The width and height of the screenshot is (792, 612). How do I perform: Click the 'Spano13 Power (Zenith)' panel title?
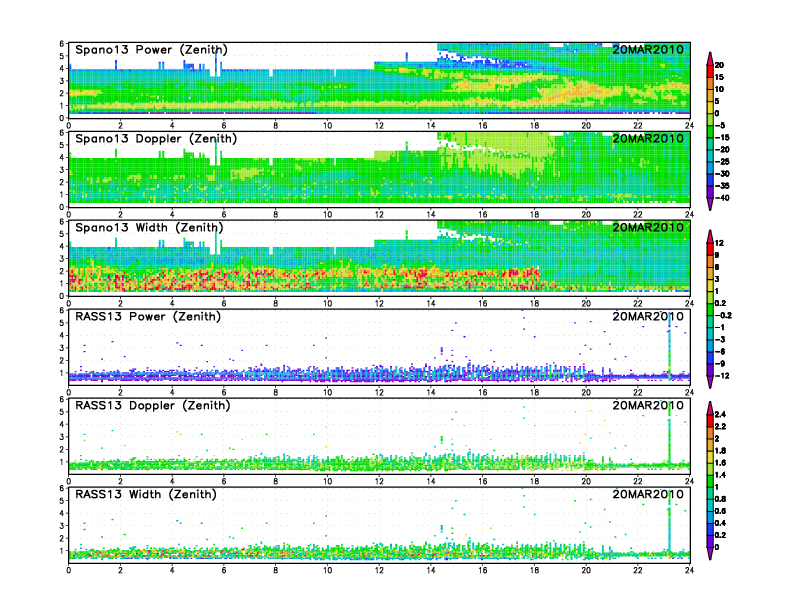pos(152,50)
